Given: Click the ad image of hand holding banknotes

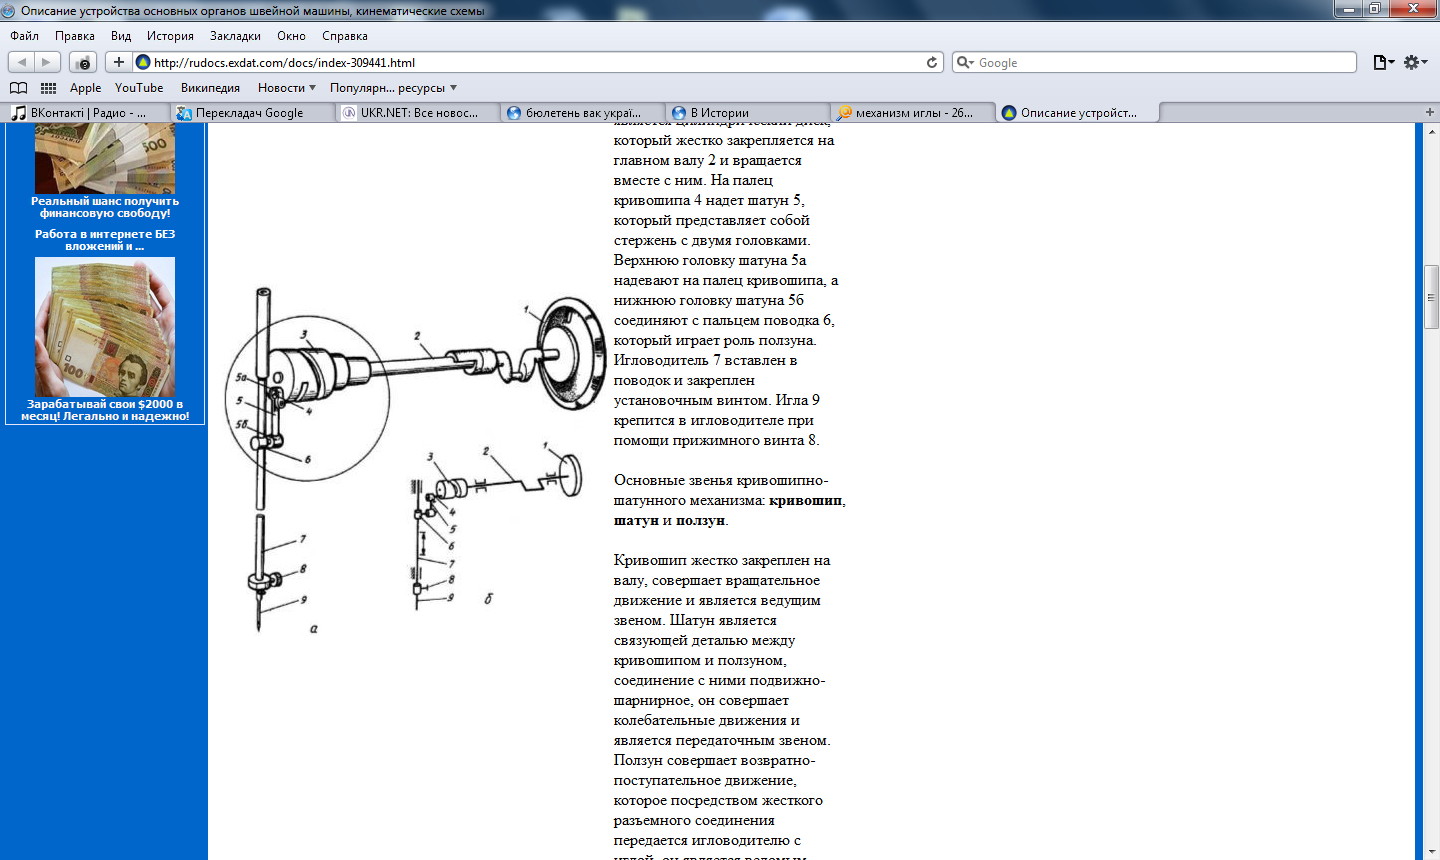Looking at the screenshot, I should coord(105,327).
